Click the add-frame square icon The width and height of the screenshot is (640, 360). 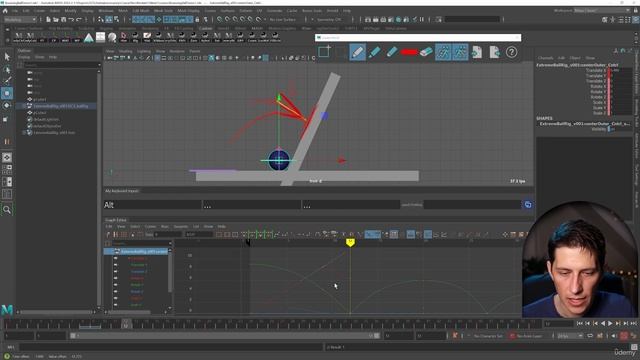coord(324,52)
